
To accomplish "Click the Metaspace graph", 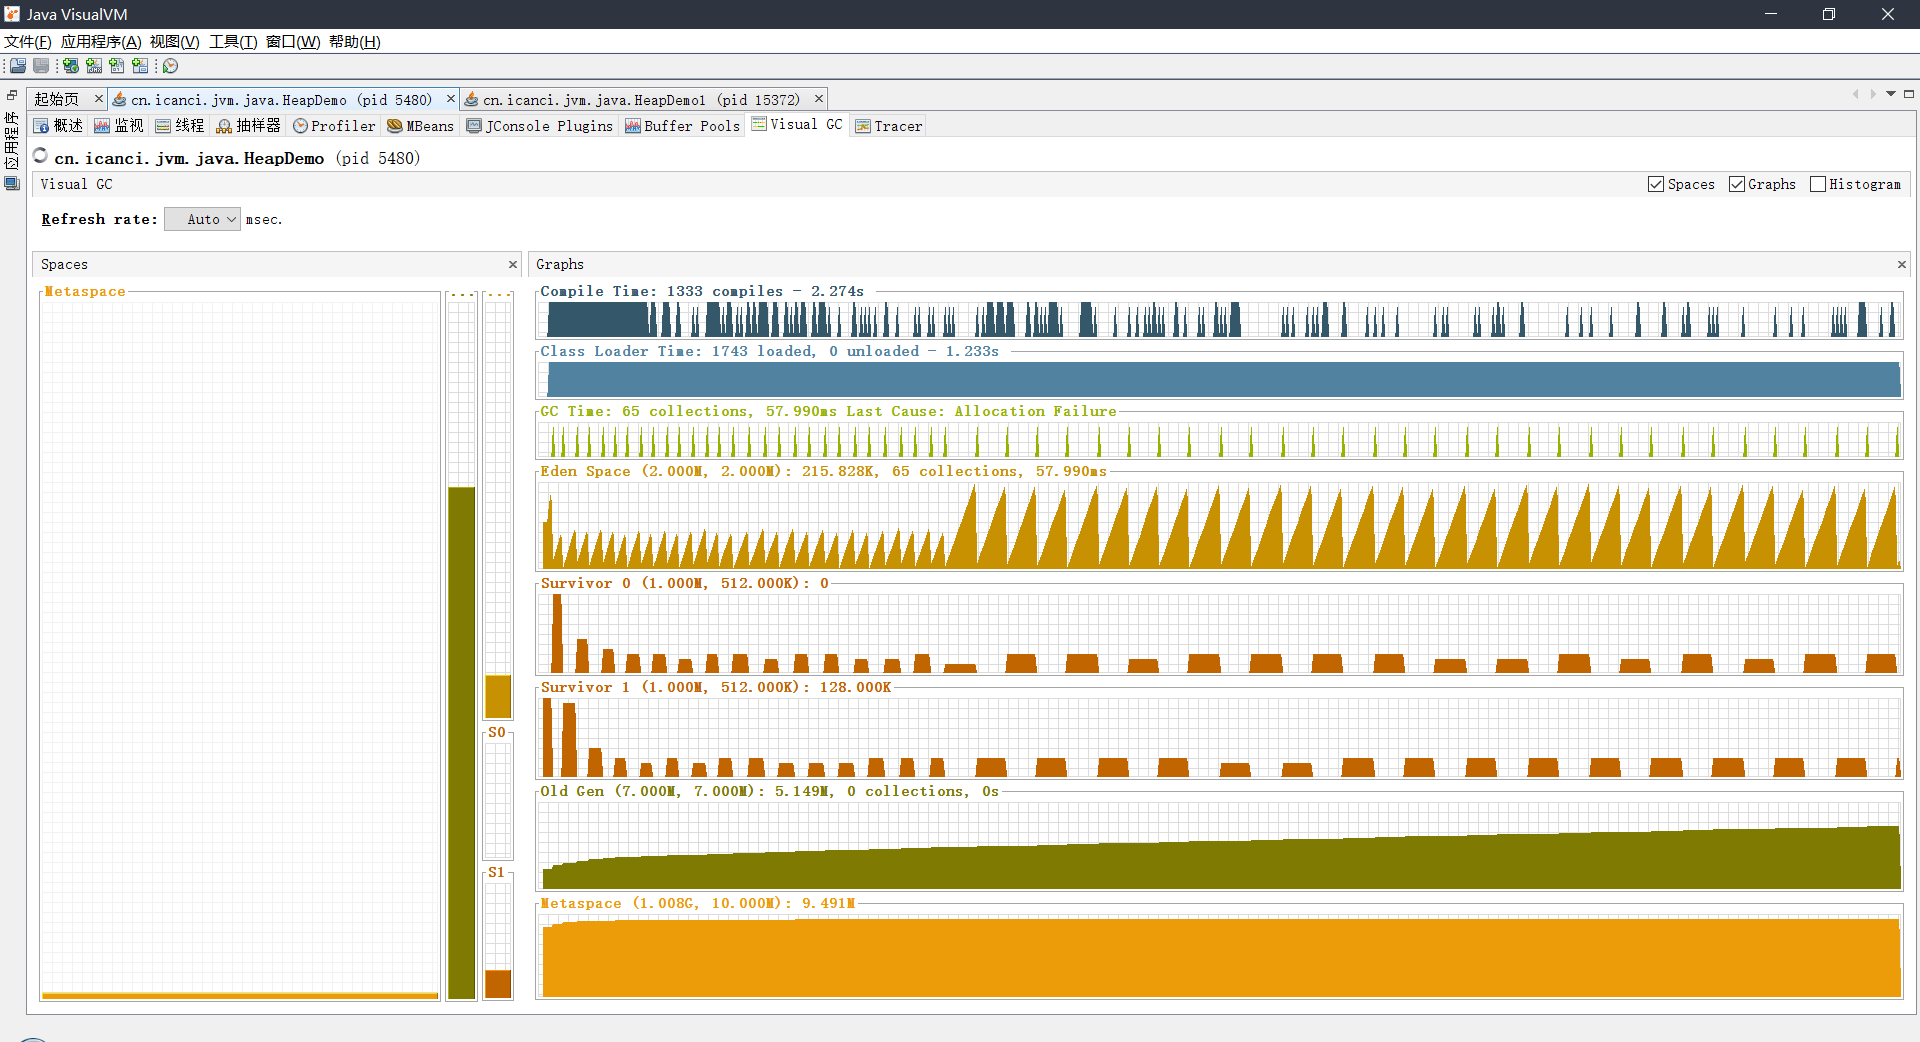I will pos(1219,955).
